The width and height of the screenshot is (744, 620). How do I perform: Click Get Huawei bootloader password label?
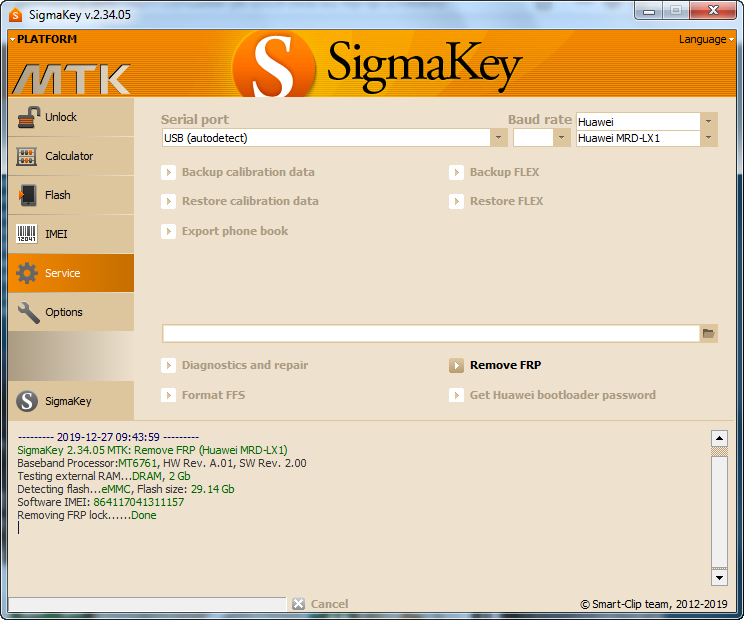[x=563, y=395]
